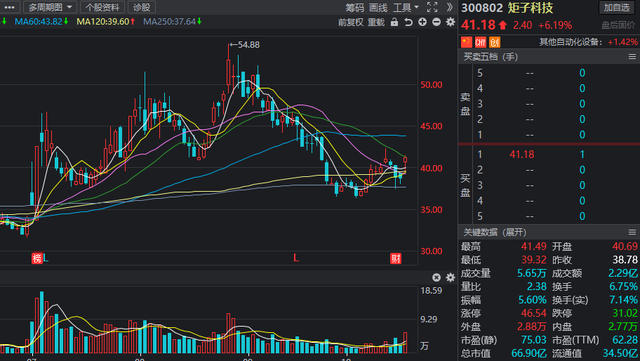Close the volume indicator panel

(x=436, y=278)
